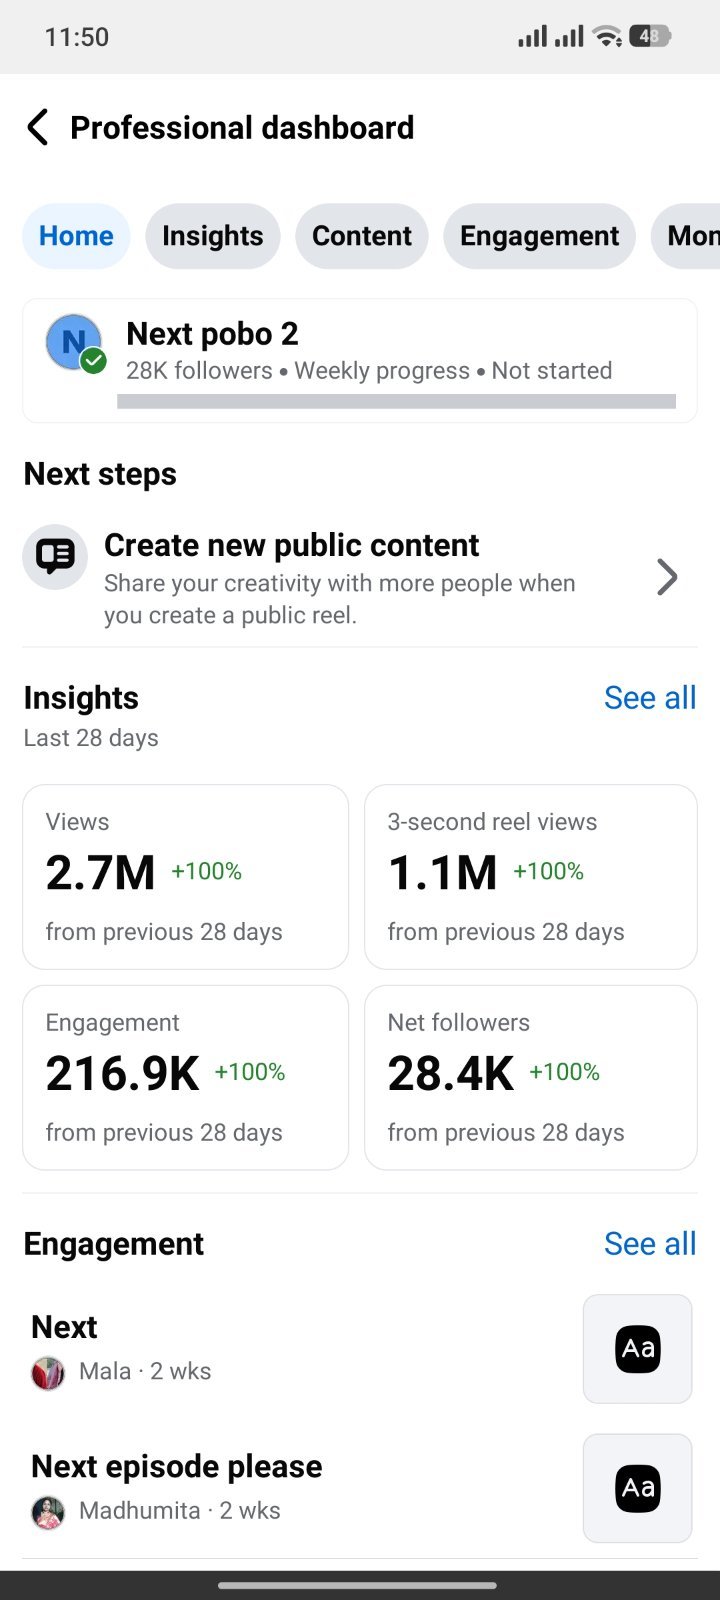This screenshot has width=720, height=1600.
Task: Open the 3-second reel views card
Action: [531, 877]
